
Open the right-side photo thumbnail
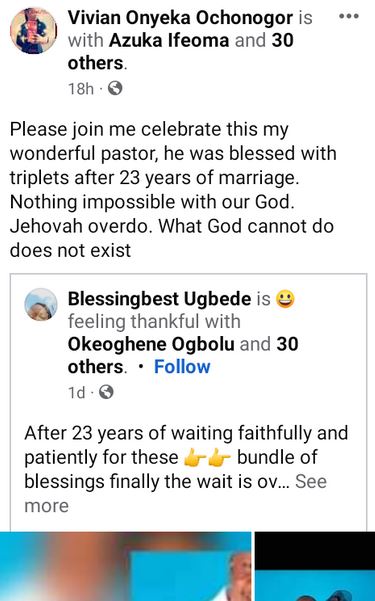(x=315, y=566)
